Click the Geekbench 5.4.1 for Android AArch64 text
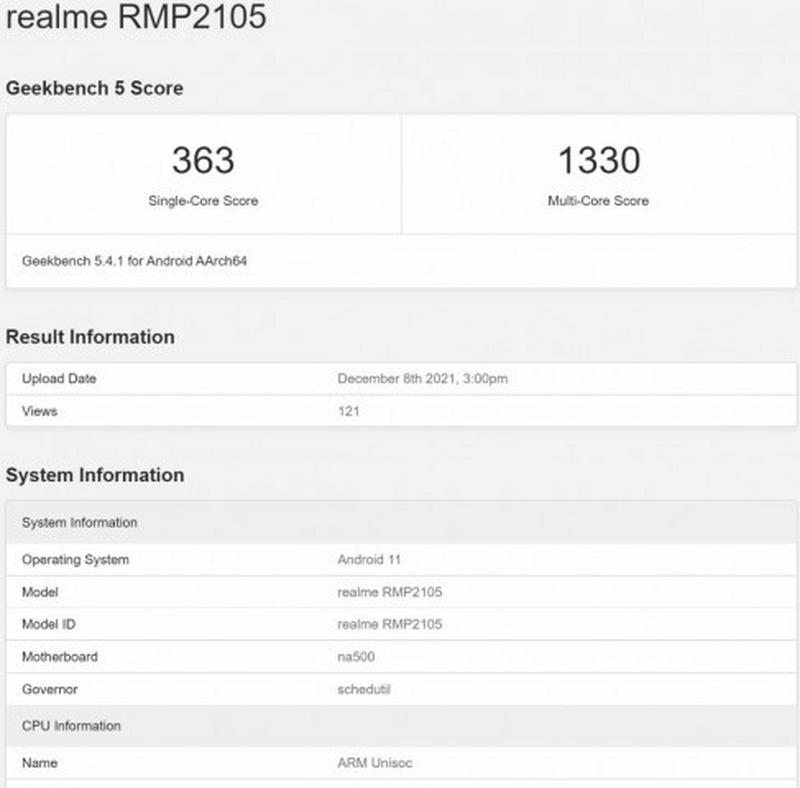800x788 pixels. (134, 261)
